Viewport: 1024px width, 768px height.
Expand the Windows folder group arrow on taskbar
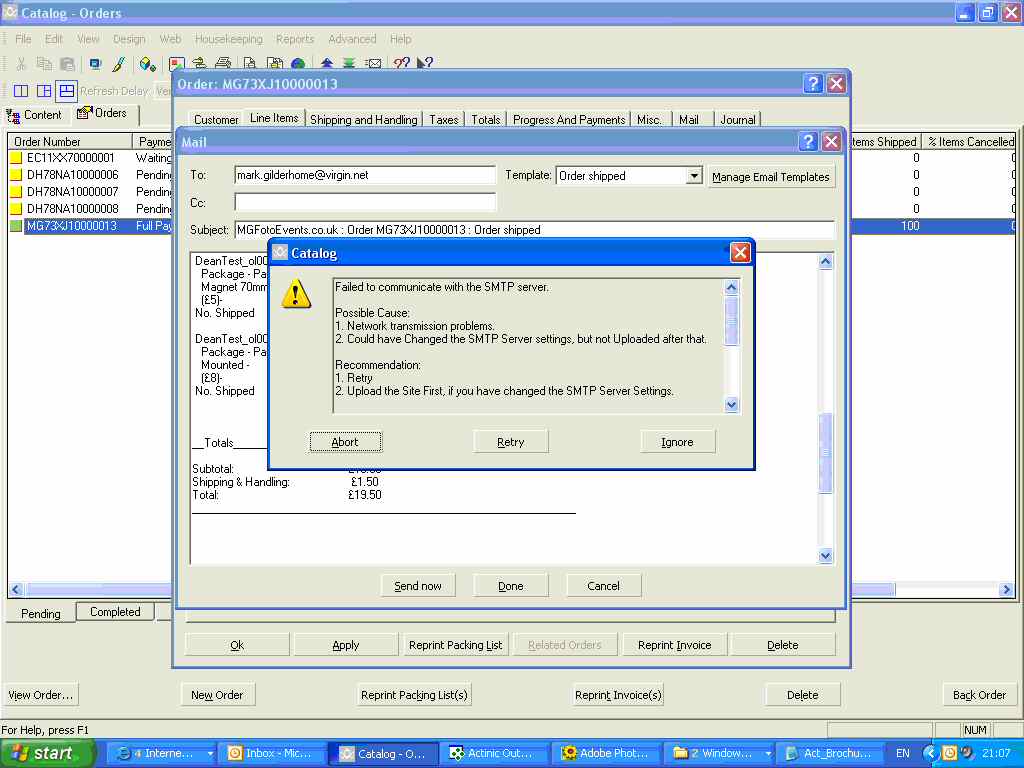coord(767,754)
